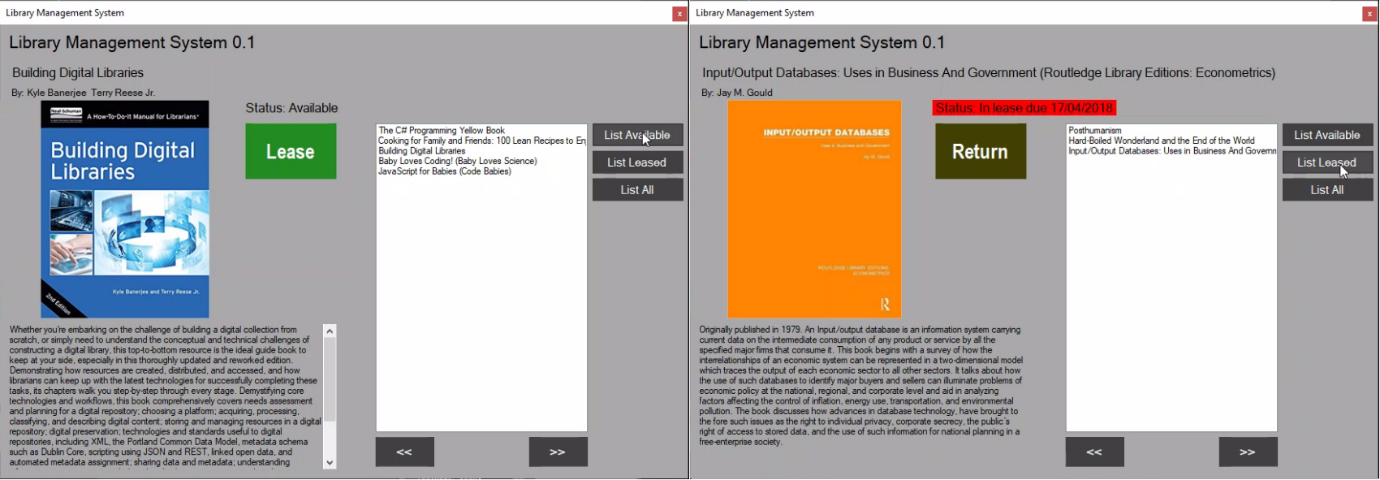
Task: Click the description scrollbar up arrow in the left window
Action: coord(330,331)
